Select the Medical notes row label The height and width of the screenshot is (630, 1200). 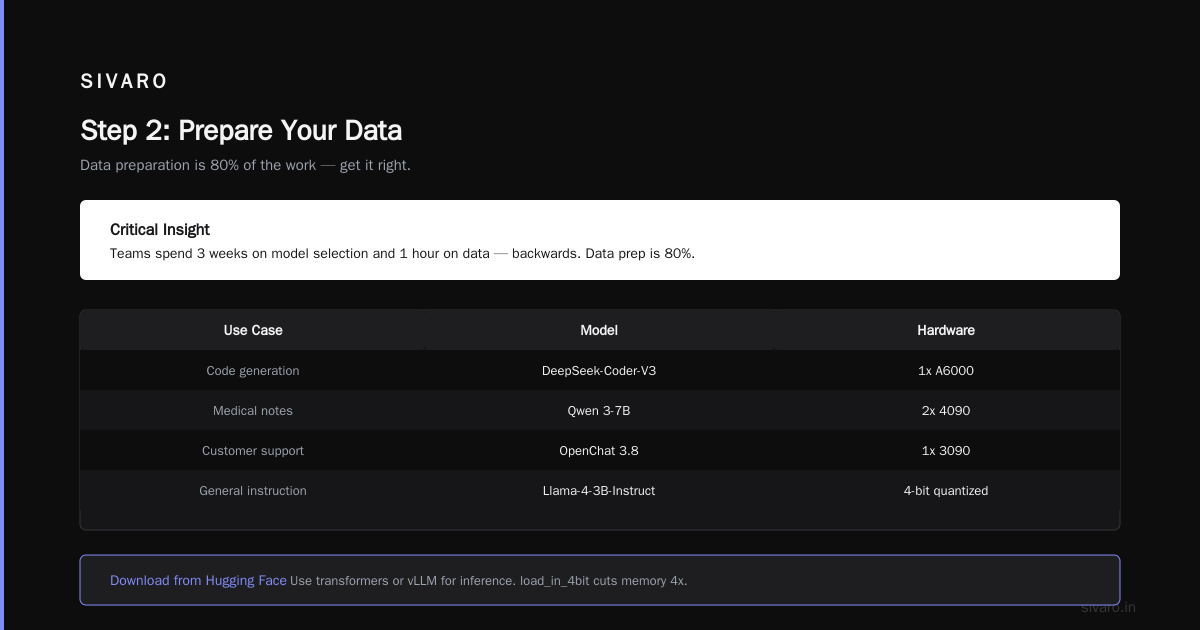pos(253,410)
